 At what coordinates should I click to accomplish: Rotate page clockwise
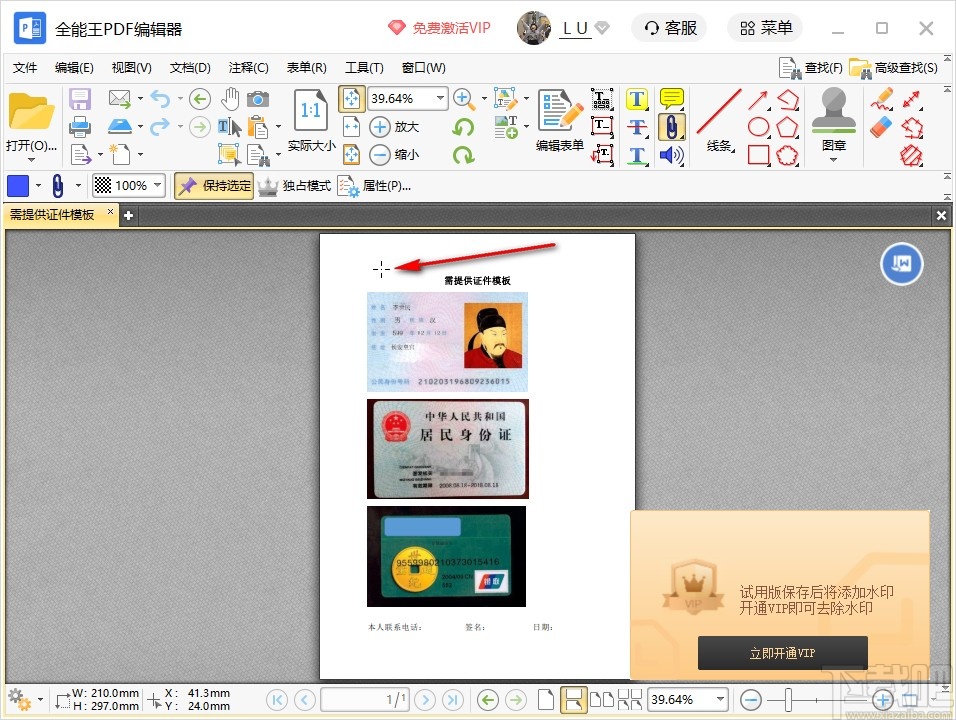(463, 155)
